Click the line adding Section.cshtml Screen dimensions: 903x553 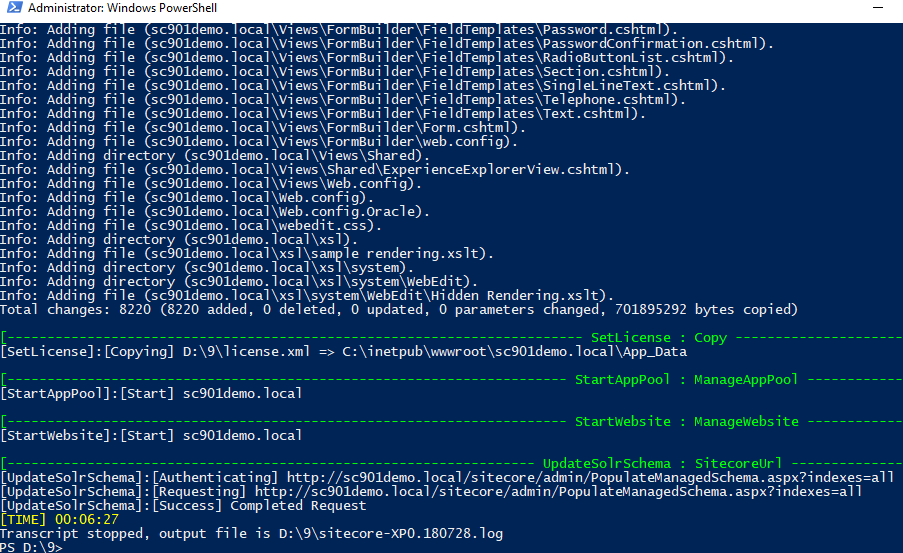(x=335, y=71)
